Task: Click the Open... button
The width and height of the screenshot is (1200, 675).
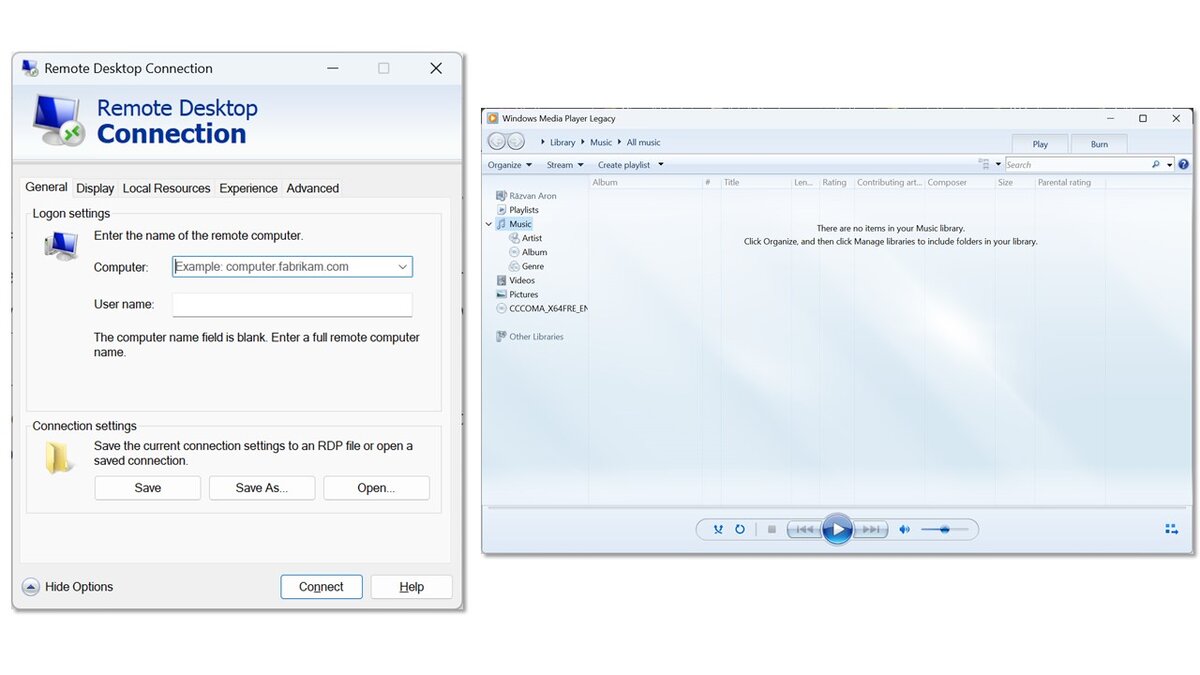Action: [x=376, y=488]
